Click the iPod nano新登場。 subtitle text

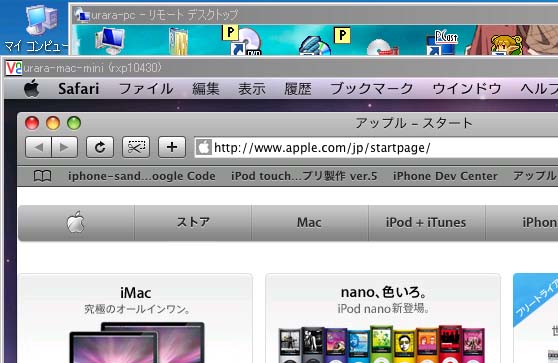pos(383,309)
